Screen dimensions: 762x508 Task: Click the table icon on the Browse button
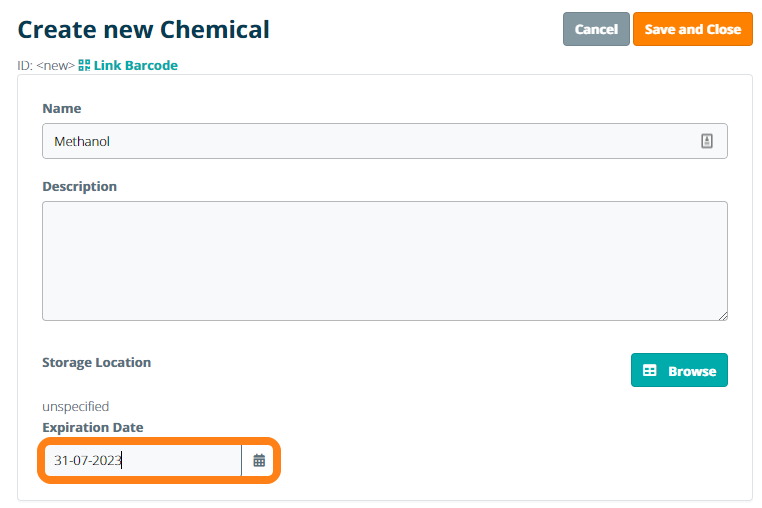pos(650,370)
